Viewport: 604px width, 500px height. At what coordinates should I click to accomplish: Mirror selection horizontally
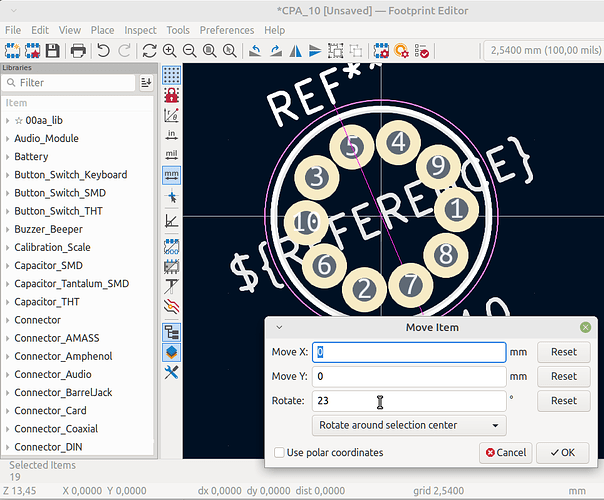point(295,50)
